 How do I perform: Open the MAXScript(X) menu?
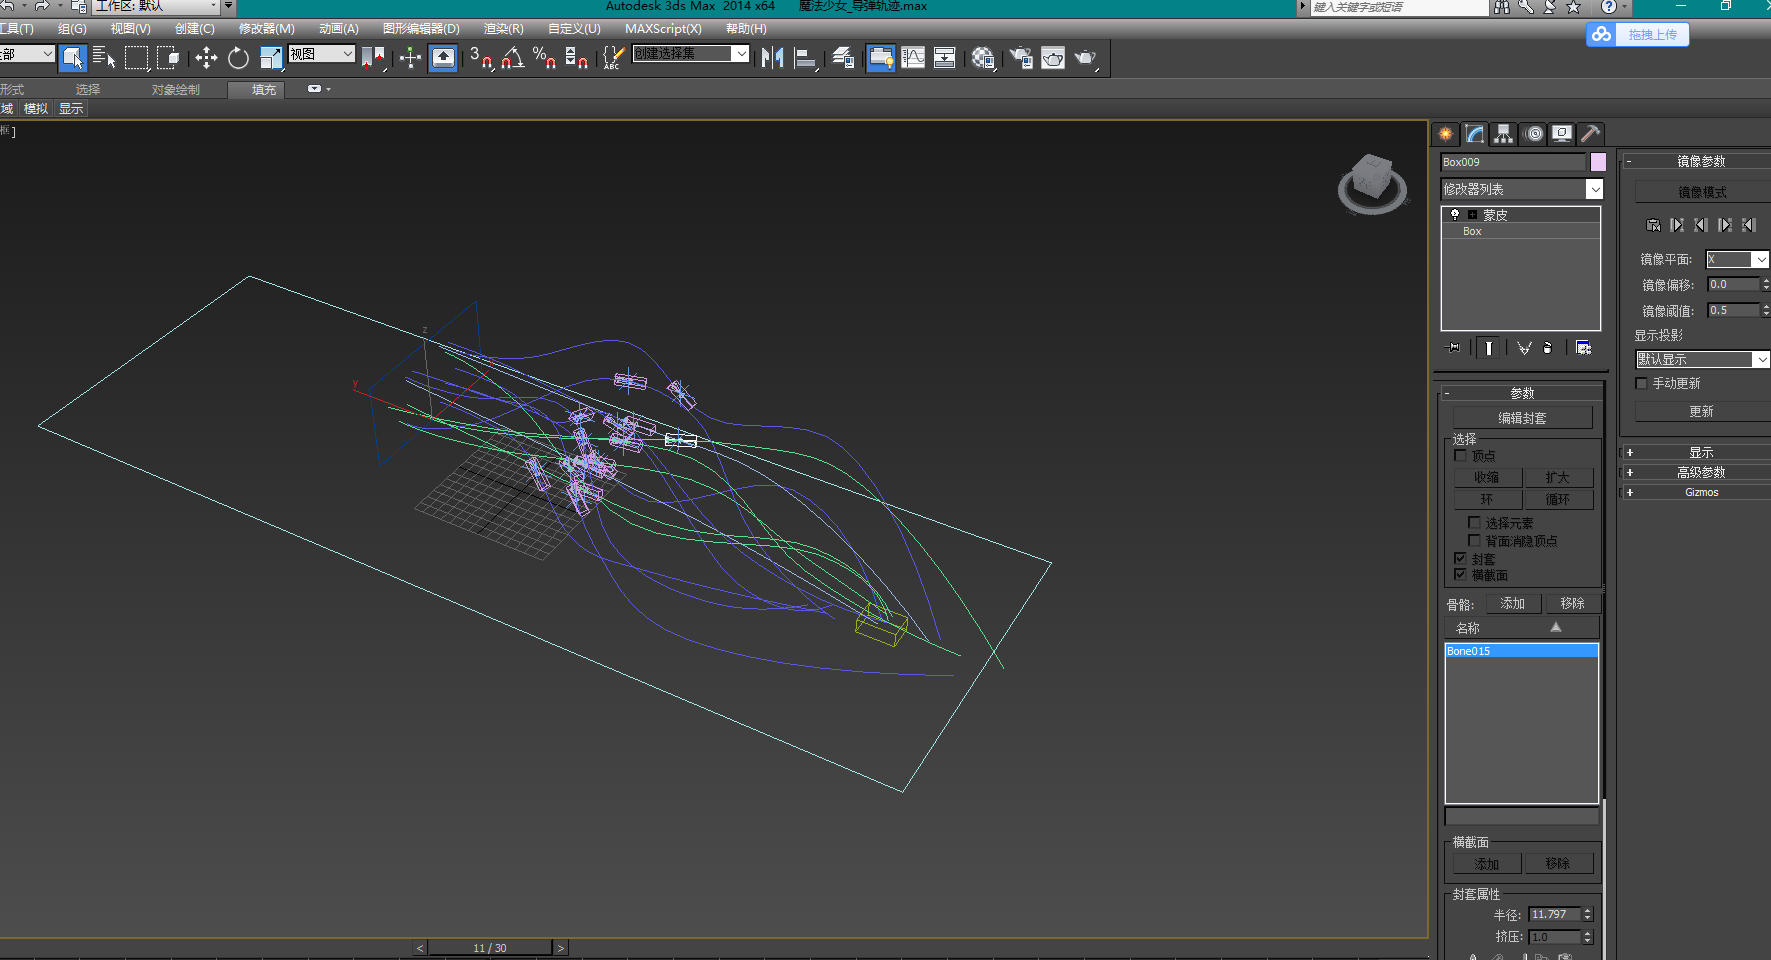click(x=663, y=29)
